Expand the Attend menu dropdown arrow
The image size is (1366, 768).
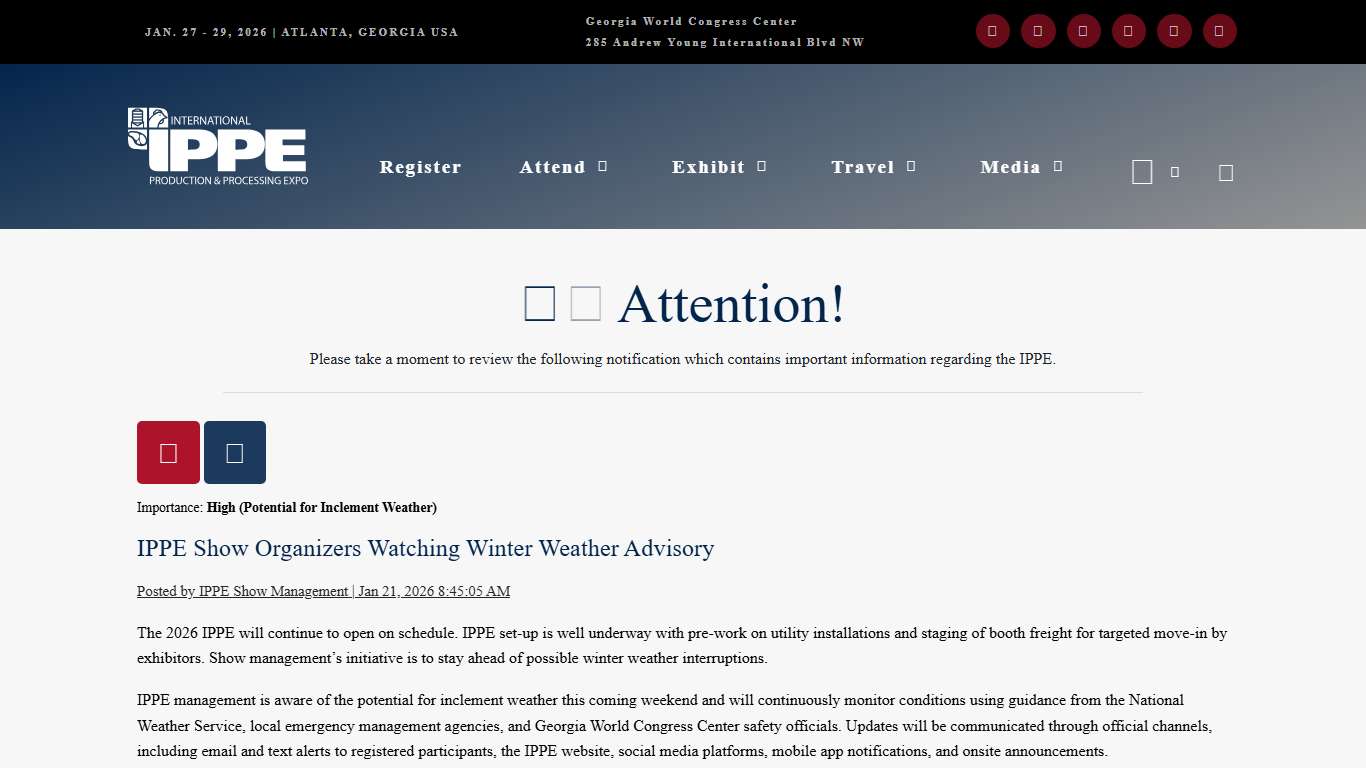[x=603, y=167]
